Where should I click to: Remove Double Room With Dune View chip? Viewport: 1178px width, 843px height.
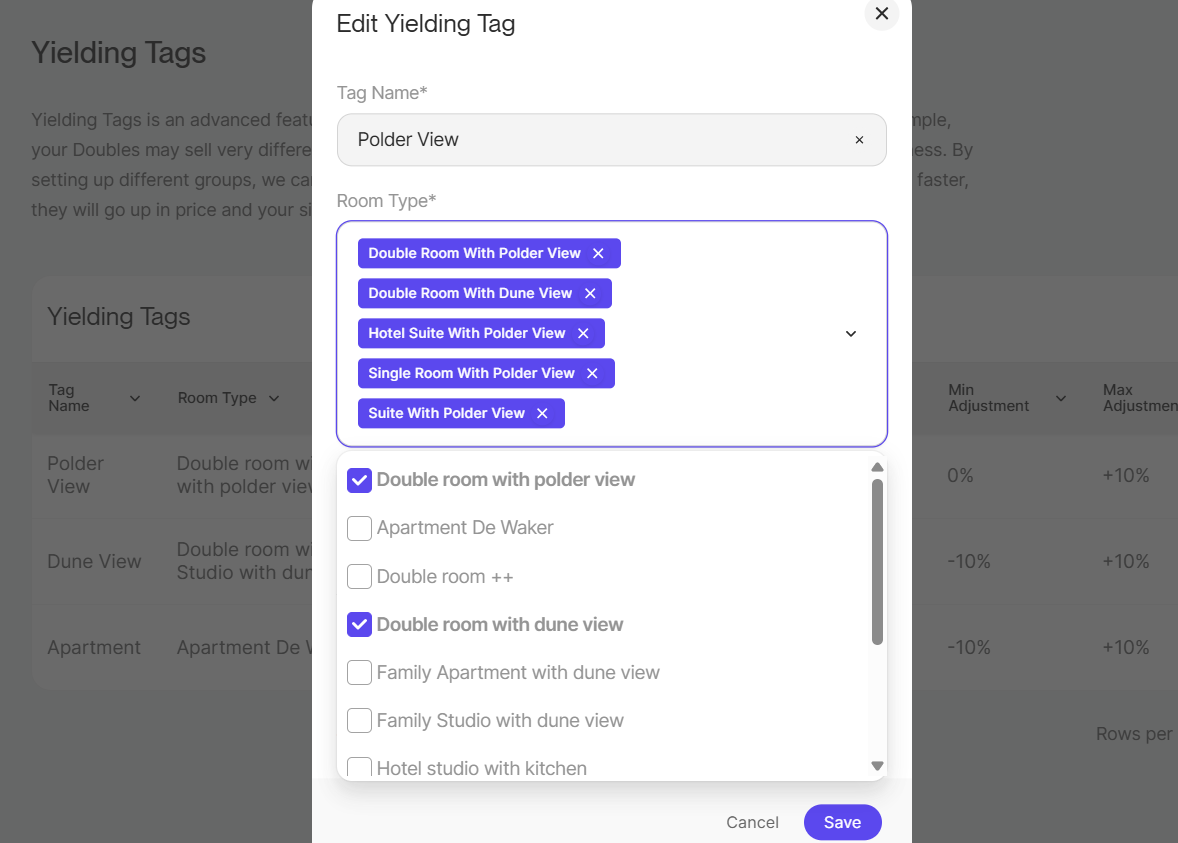[x=590, y=294]
